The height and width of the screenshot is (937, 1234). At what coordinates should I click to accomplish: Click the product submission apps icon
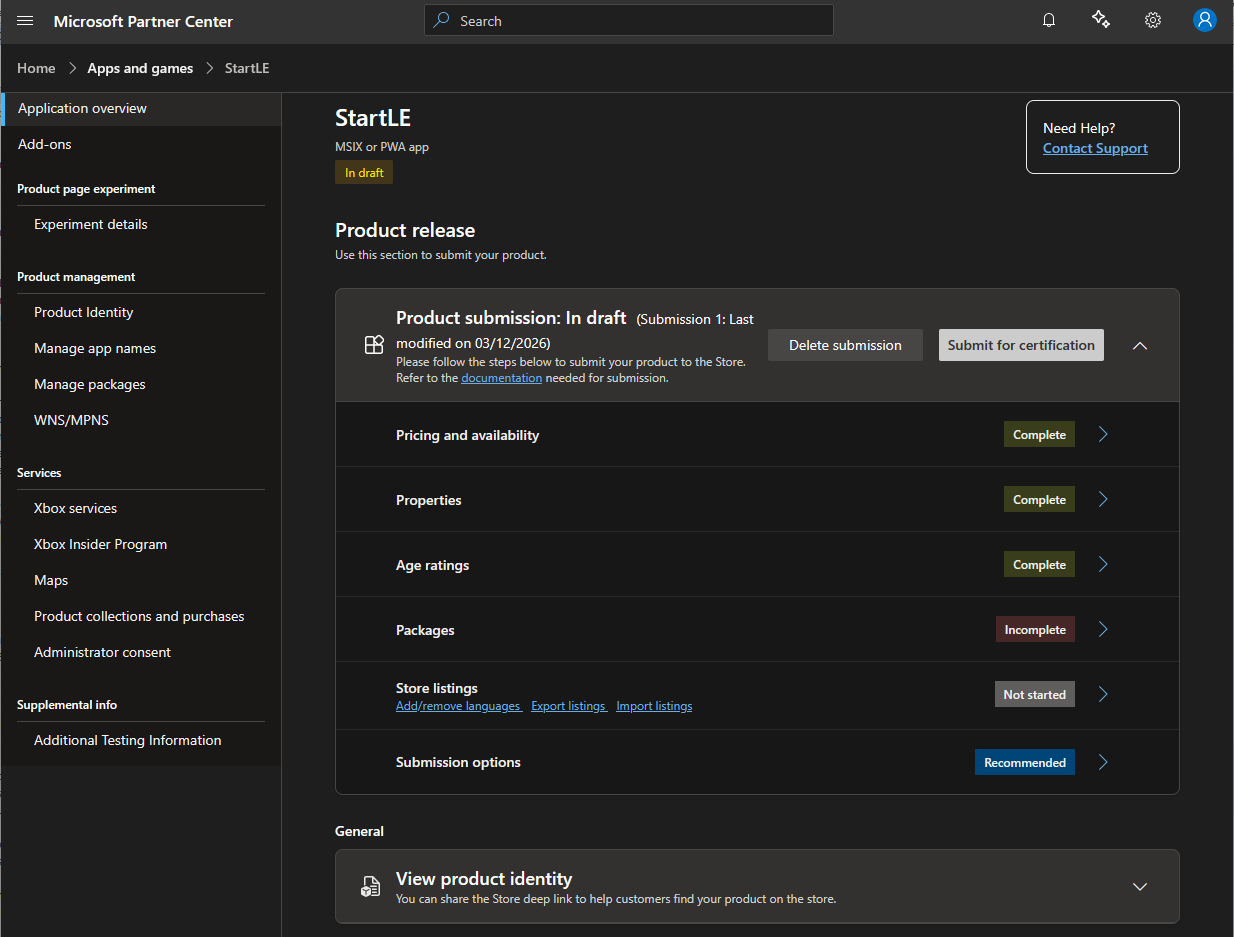coord(374,345)
